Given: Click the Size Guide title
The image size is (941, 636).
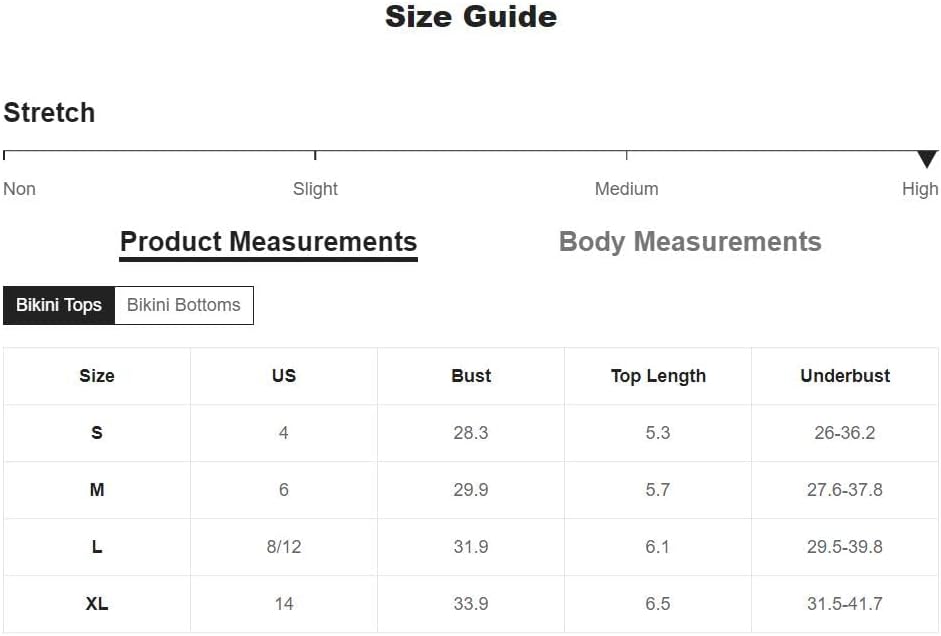Looking at the screenshot, I should (471, 17).
